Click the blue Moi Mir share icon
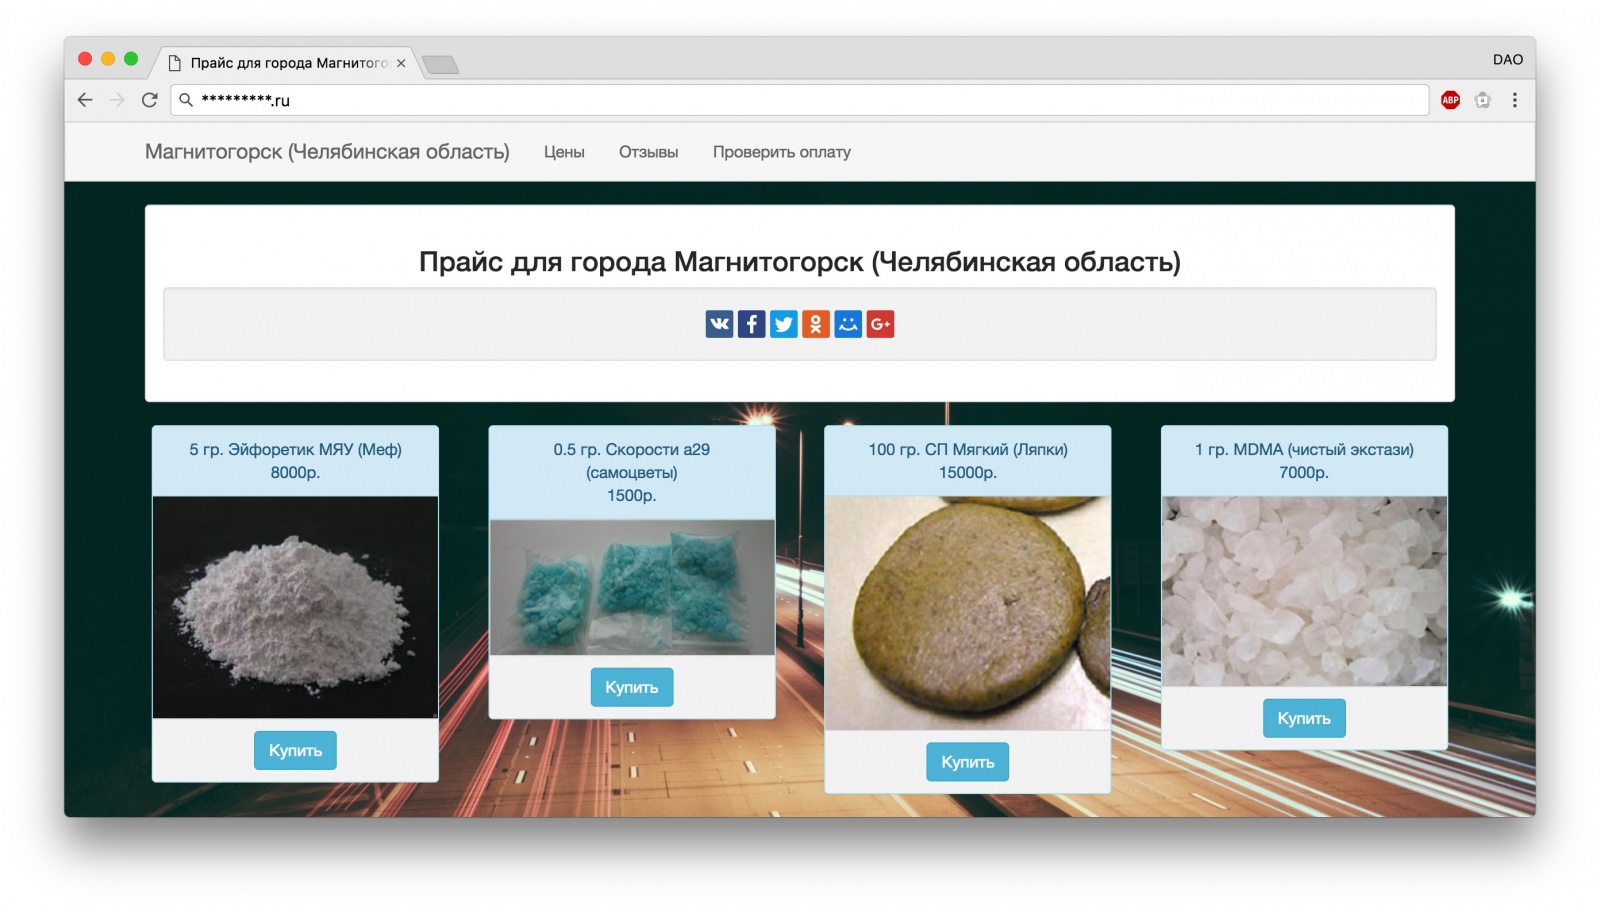 tap(848, 324)
